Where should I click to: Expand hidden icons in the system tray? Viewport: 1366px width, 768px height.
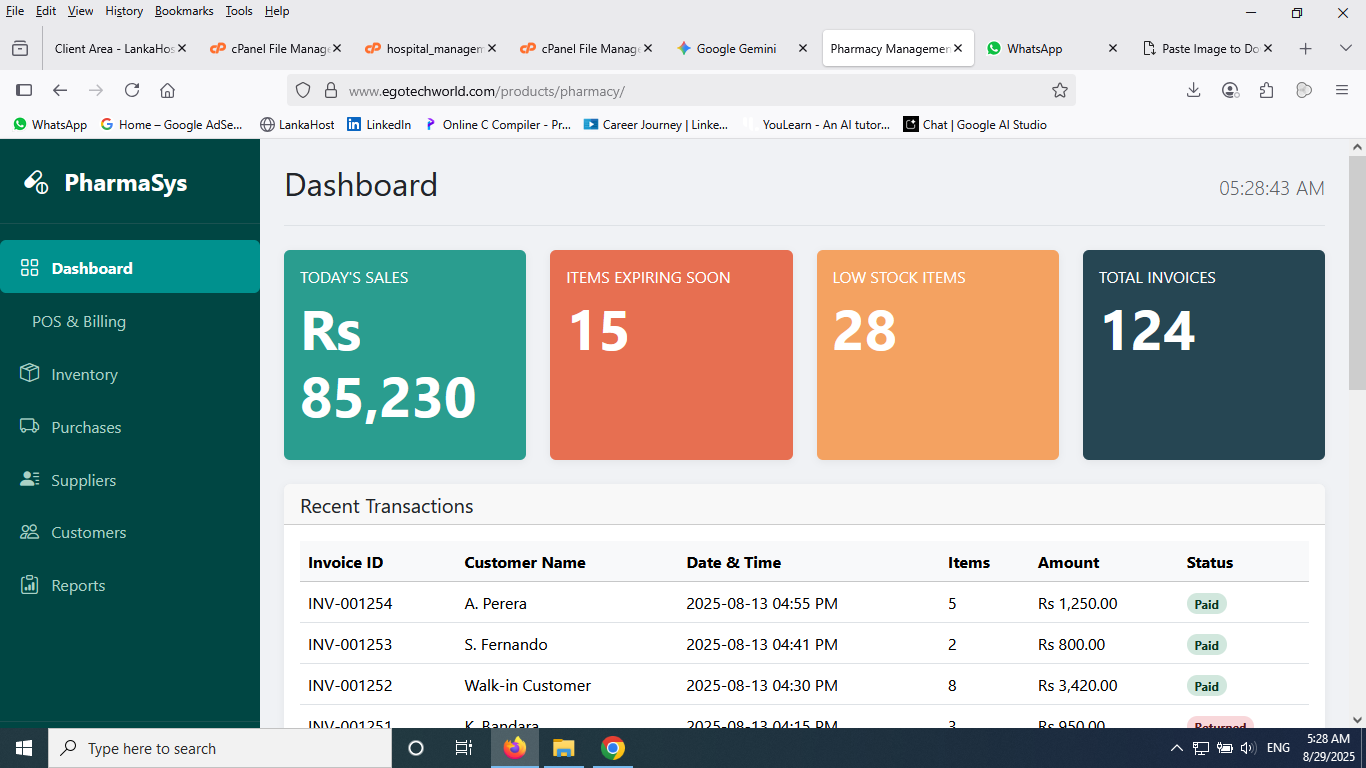tap(1176, 747)
